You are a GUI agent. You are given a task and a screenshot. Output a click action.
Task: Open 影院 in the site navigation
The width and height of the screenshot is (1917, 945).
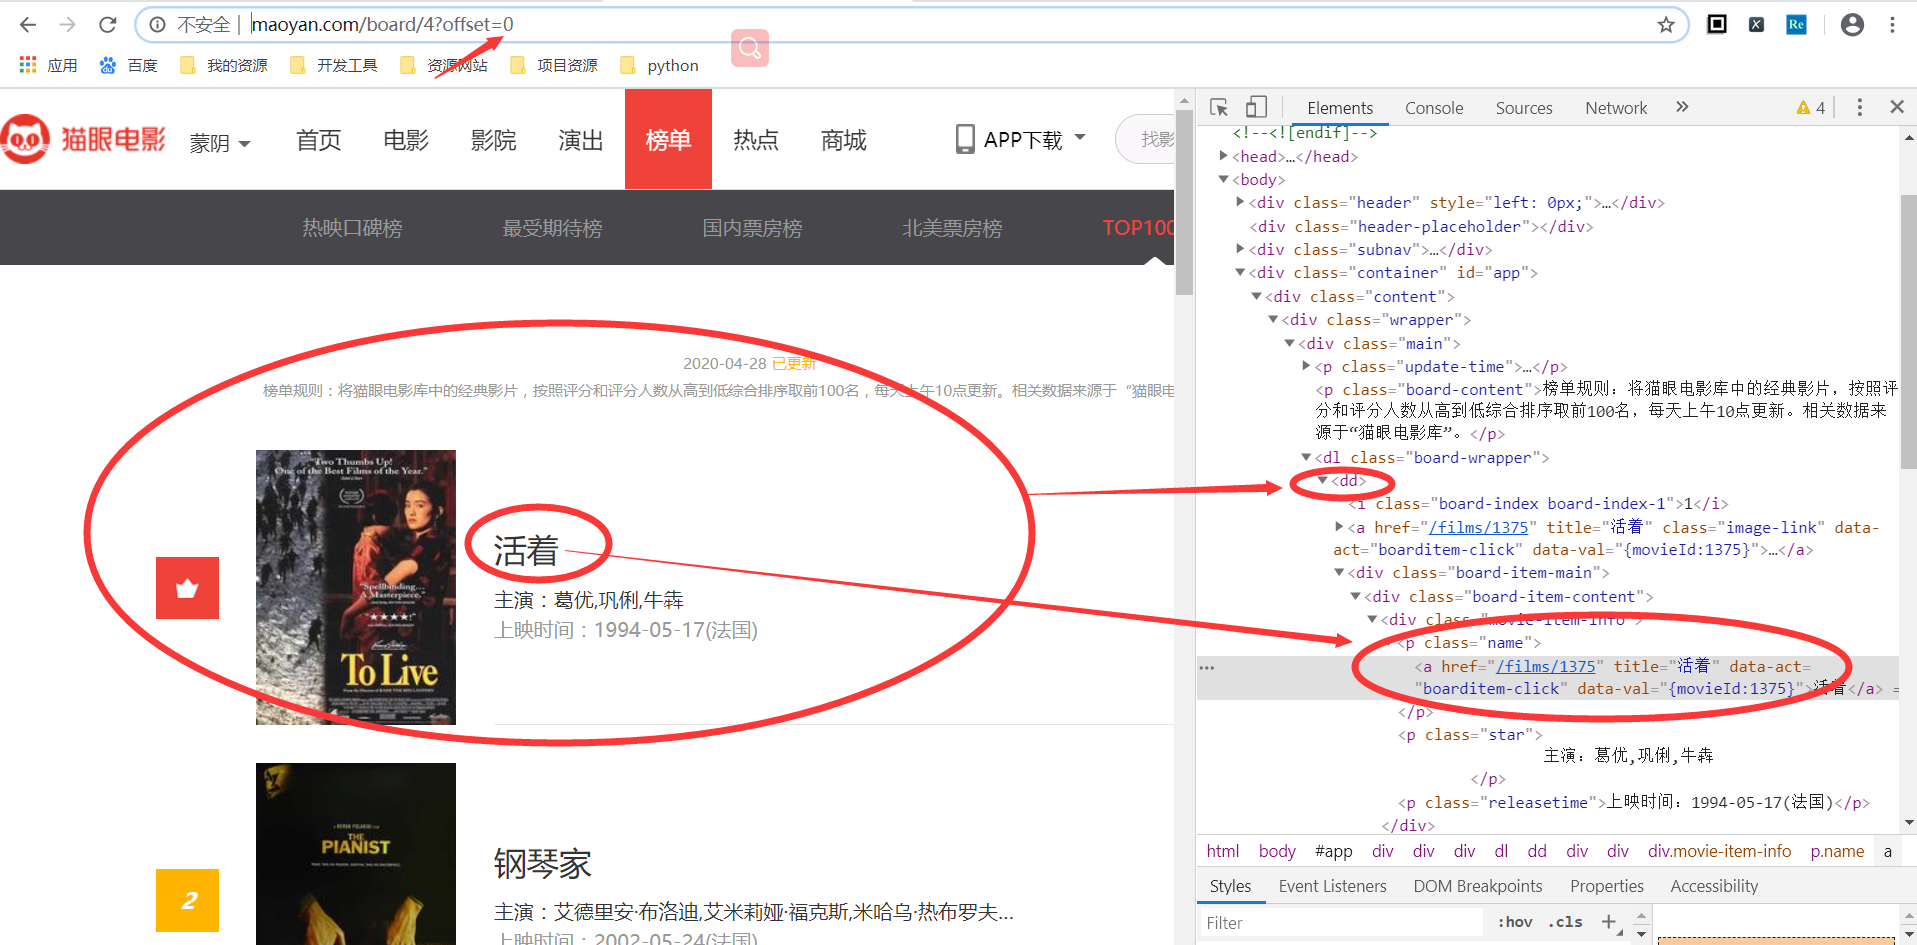click(x=493, y=140)
